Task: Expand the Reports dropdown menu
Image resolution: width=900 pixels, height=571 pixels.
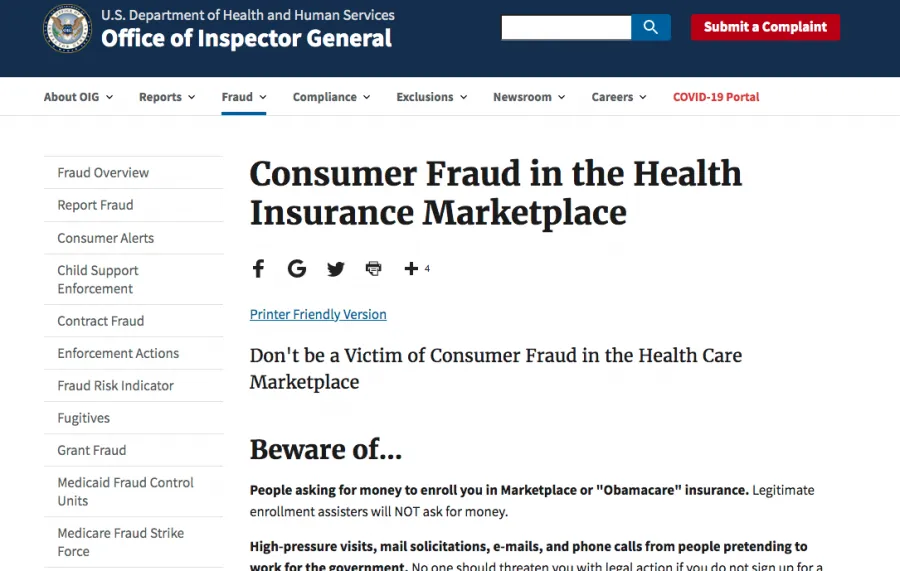Action: [x=167, y=97]
